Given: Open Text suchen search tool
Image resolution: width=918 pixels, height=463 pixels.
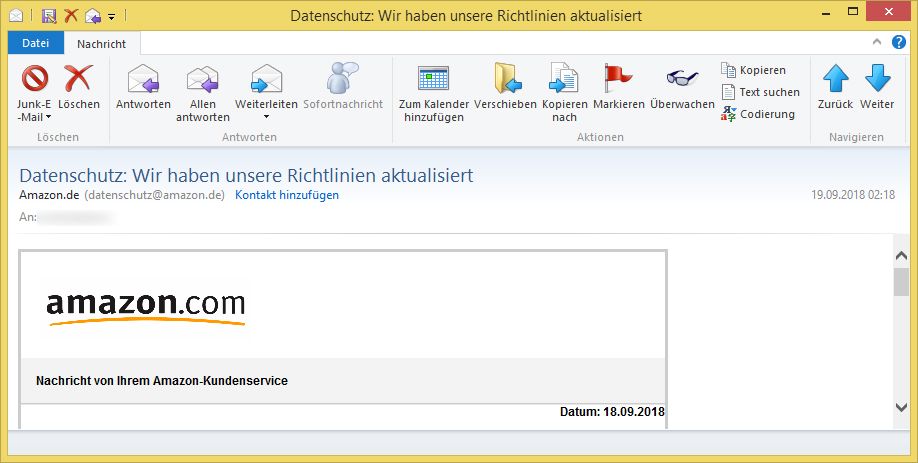Looking at the screenshot, I should click(761, 92).
